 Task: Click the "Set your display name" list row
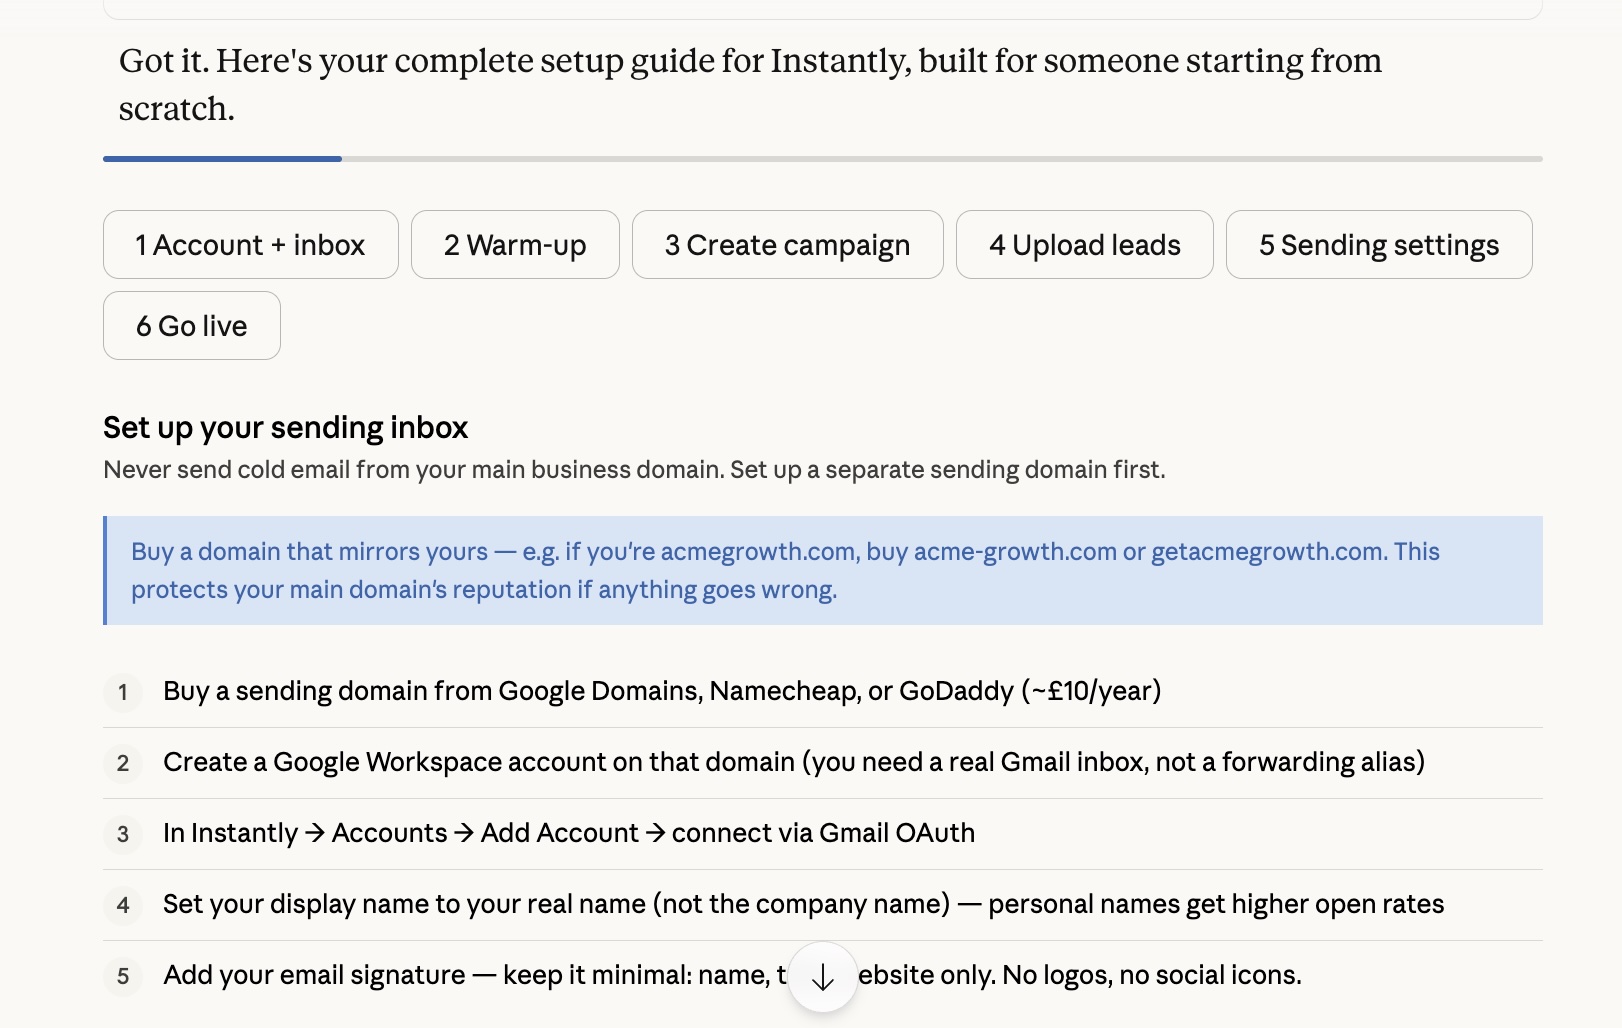[x=803, y=904]
